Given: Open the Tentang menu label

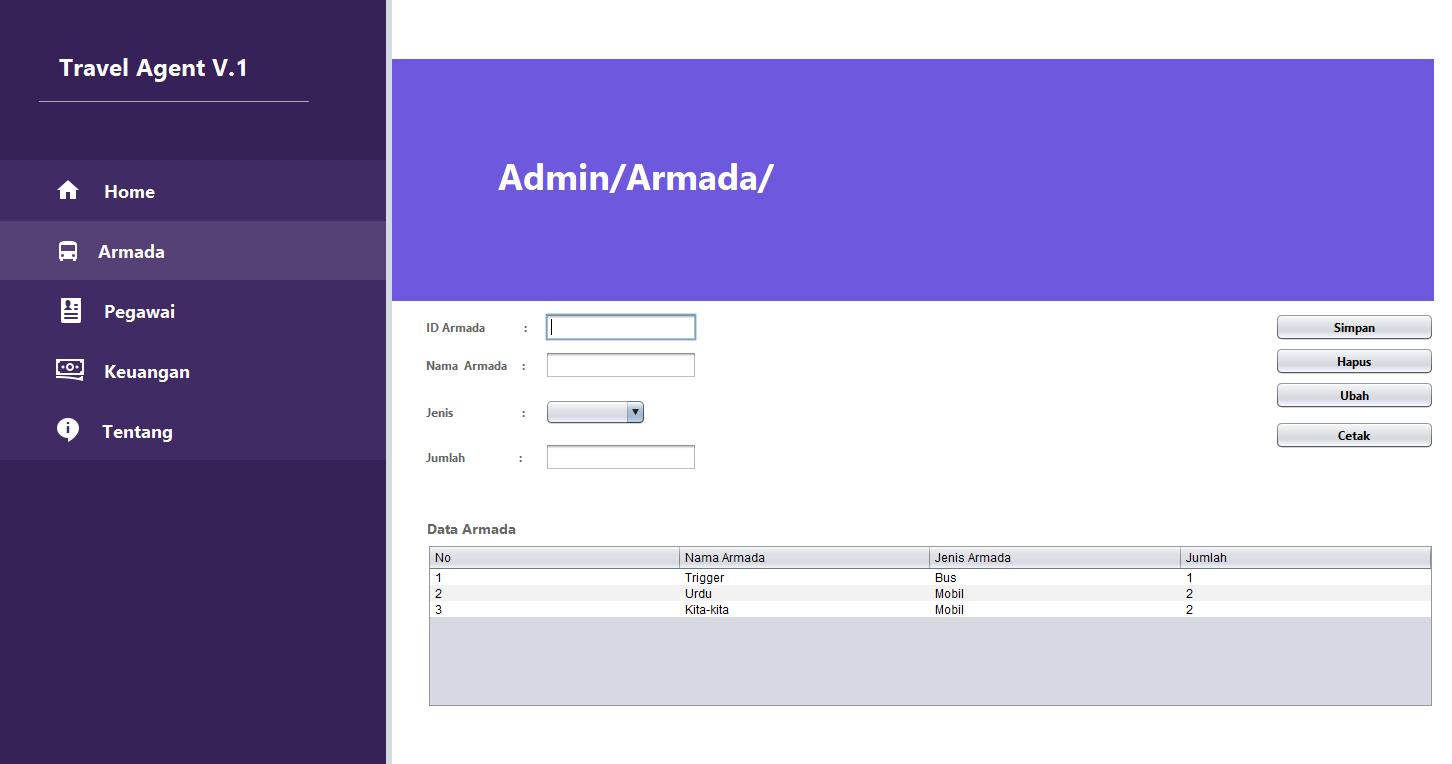Looking at the screenshot, I should pyautogui.click(x=137, y=432).
